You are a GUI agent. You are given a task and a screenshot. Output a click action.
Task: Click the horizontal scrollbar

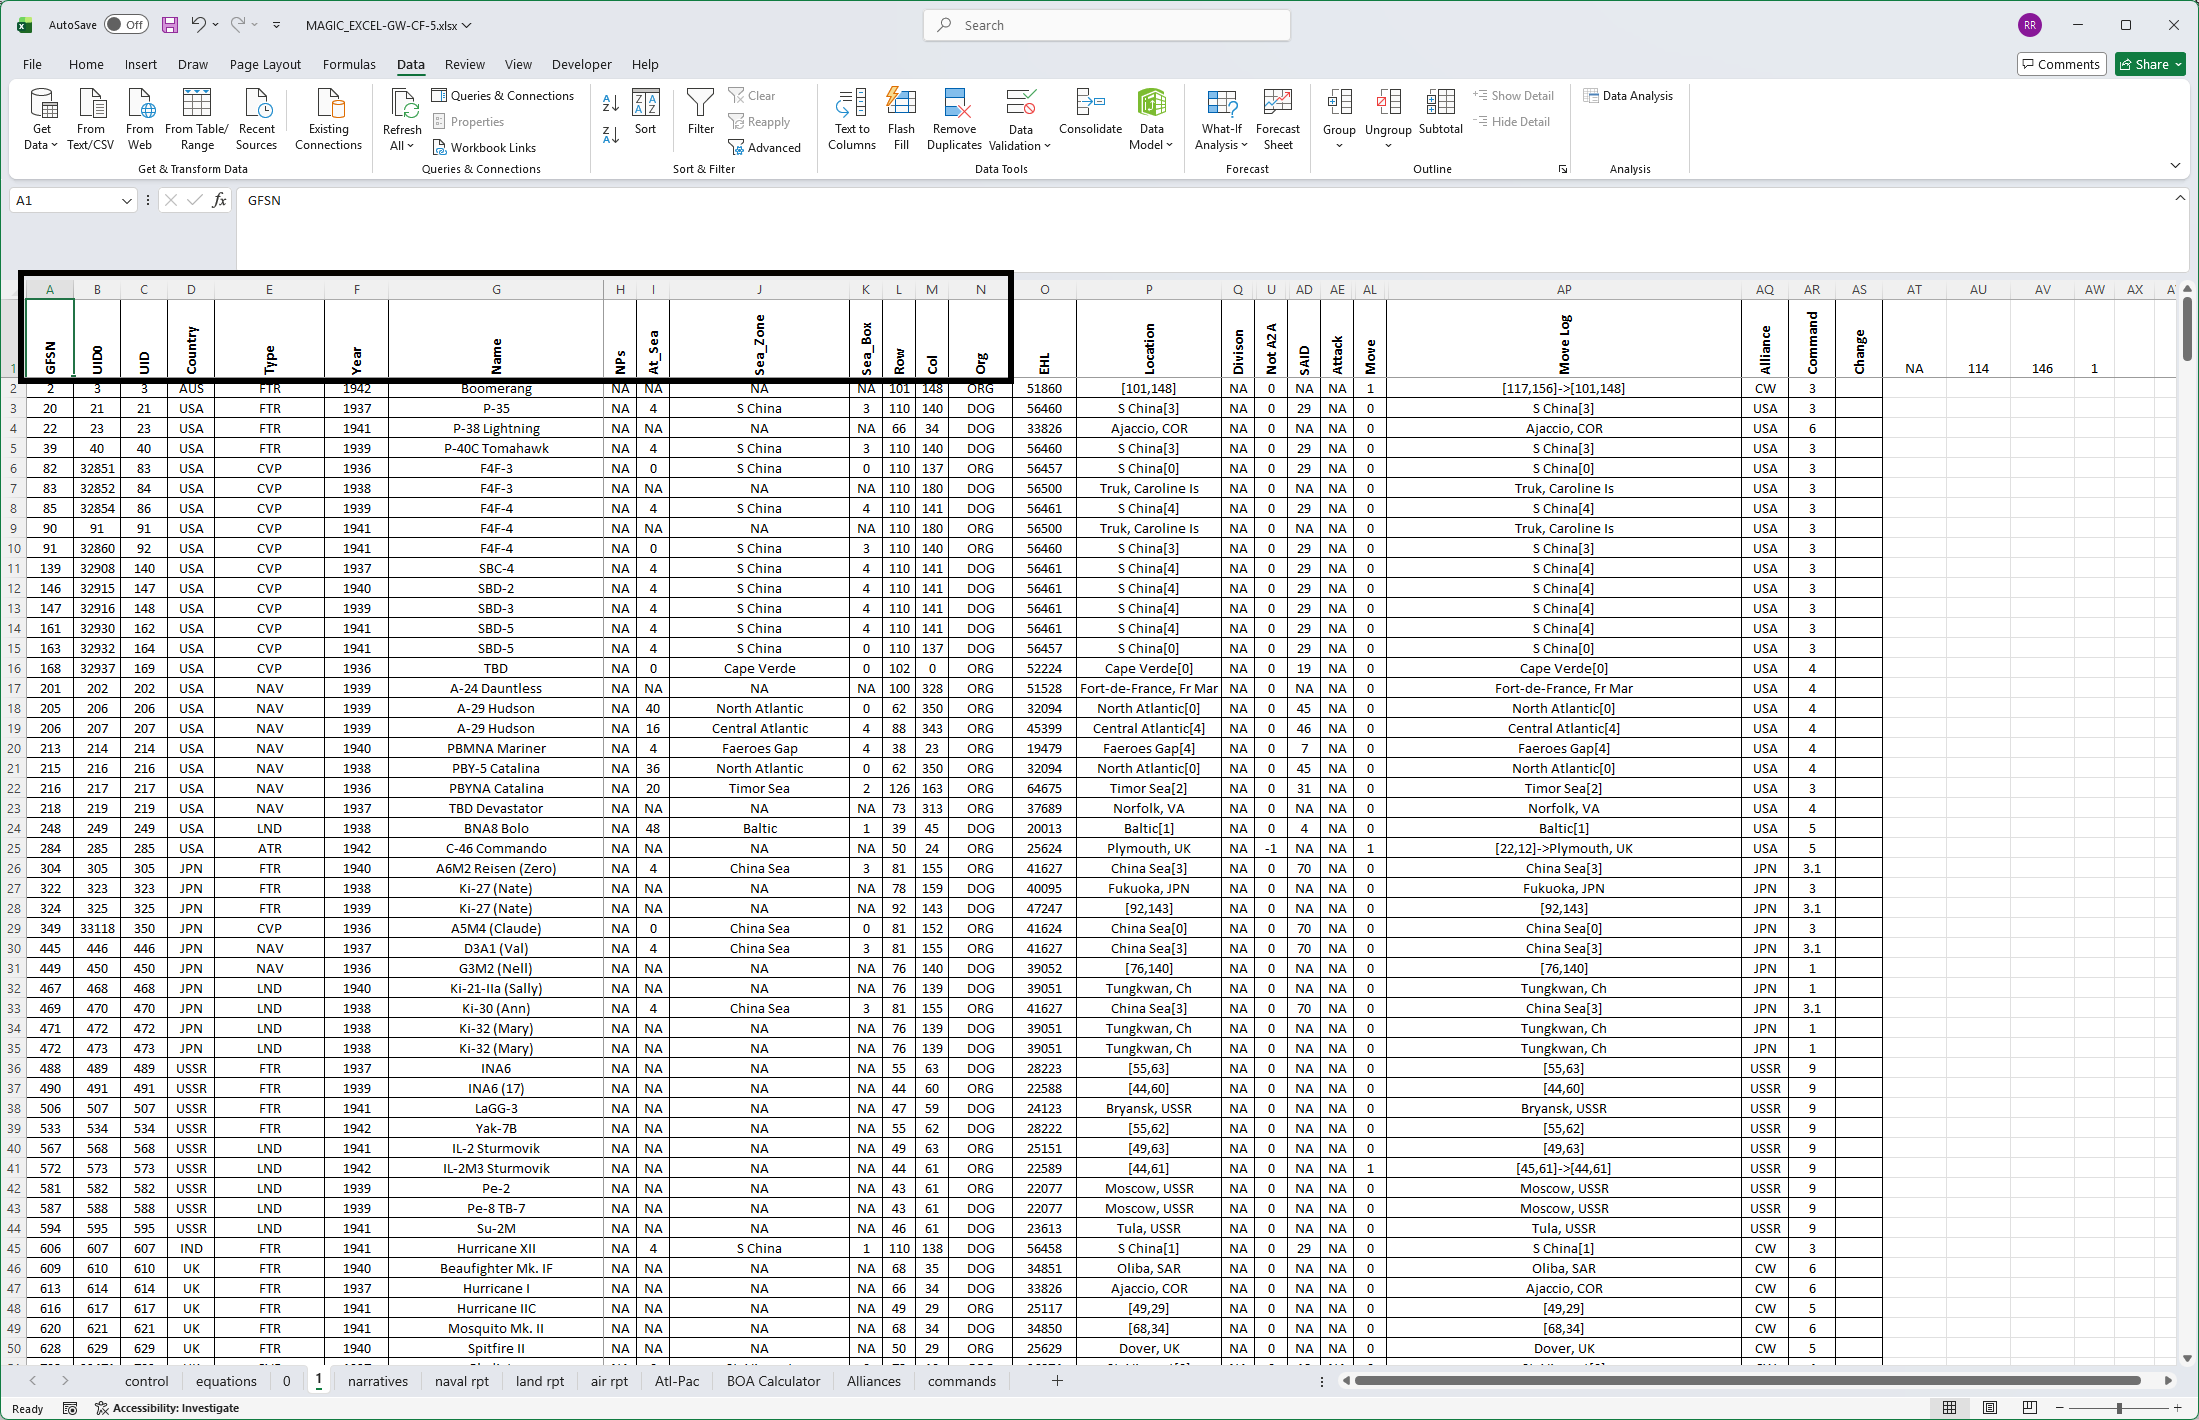(1747, 1380)
